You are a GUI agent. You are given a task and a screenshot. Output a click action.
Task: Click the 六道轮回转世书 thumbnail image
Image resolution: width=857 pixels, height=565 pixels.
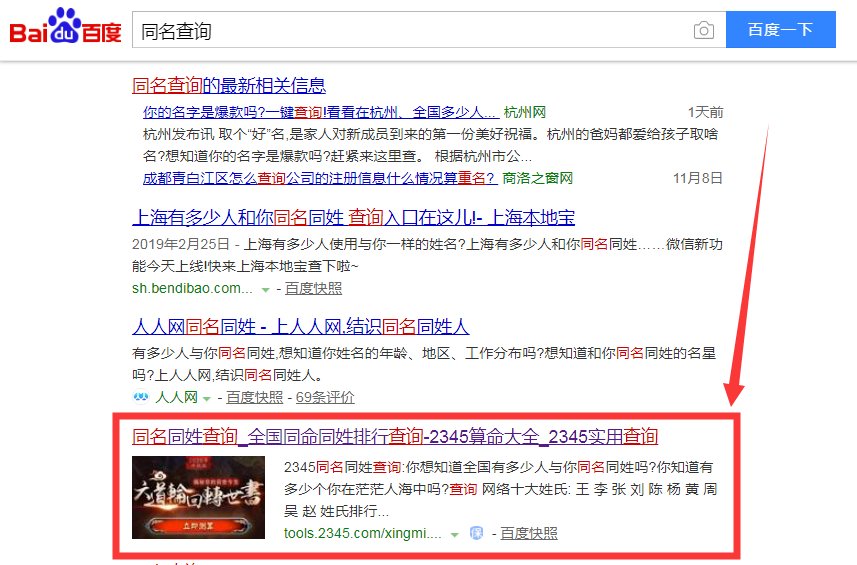coord(198,497)
